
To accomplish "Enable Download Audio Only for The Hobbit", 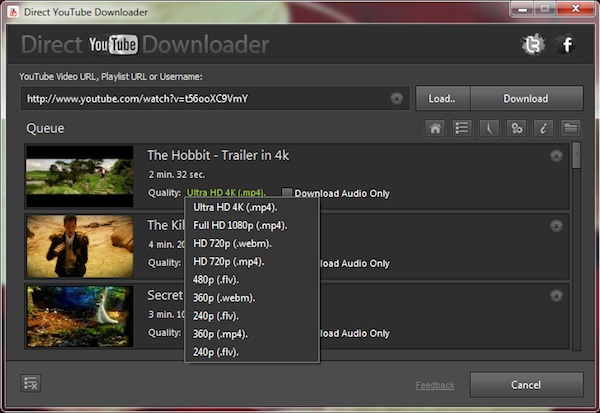I will [287, 193].
